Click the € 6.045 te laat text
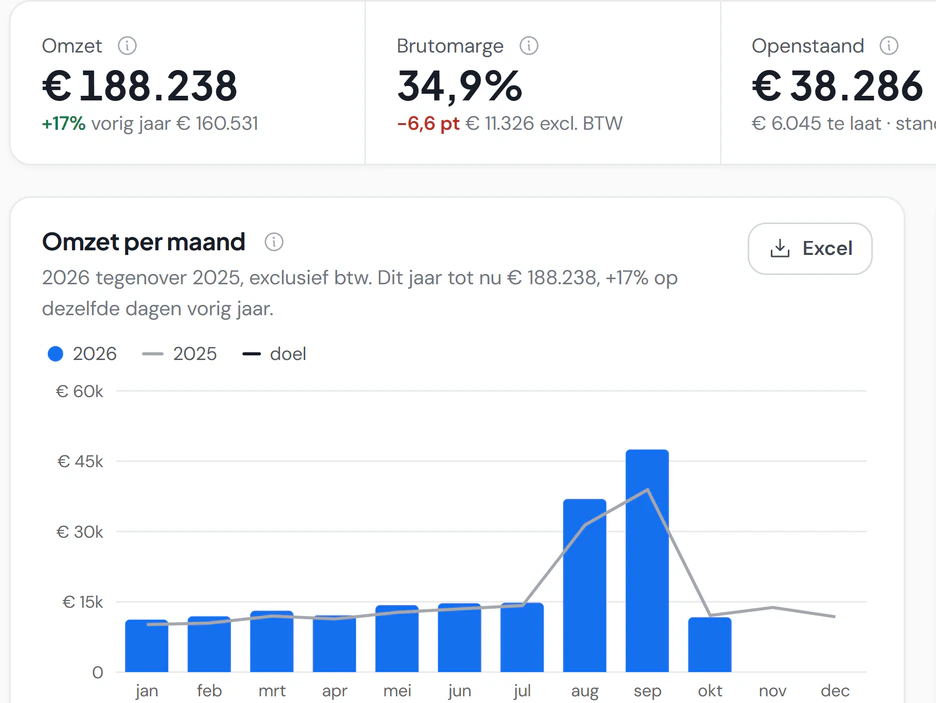Screen dimensions: 936x703 [x=816, y=124]
